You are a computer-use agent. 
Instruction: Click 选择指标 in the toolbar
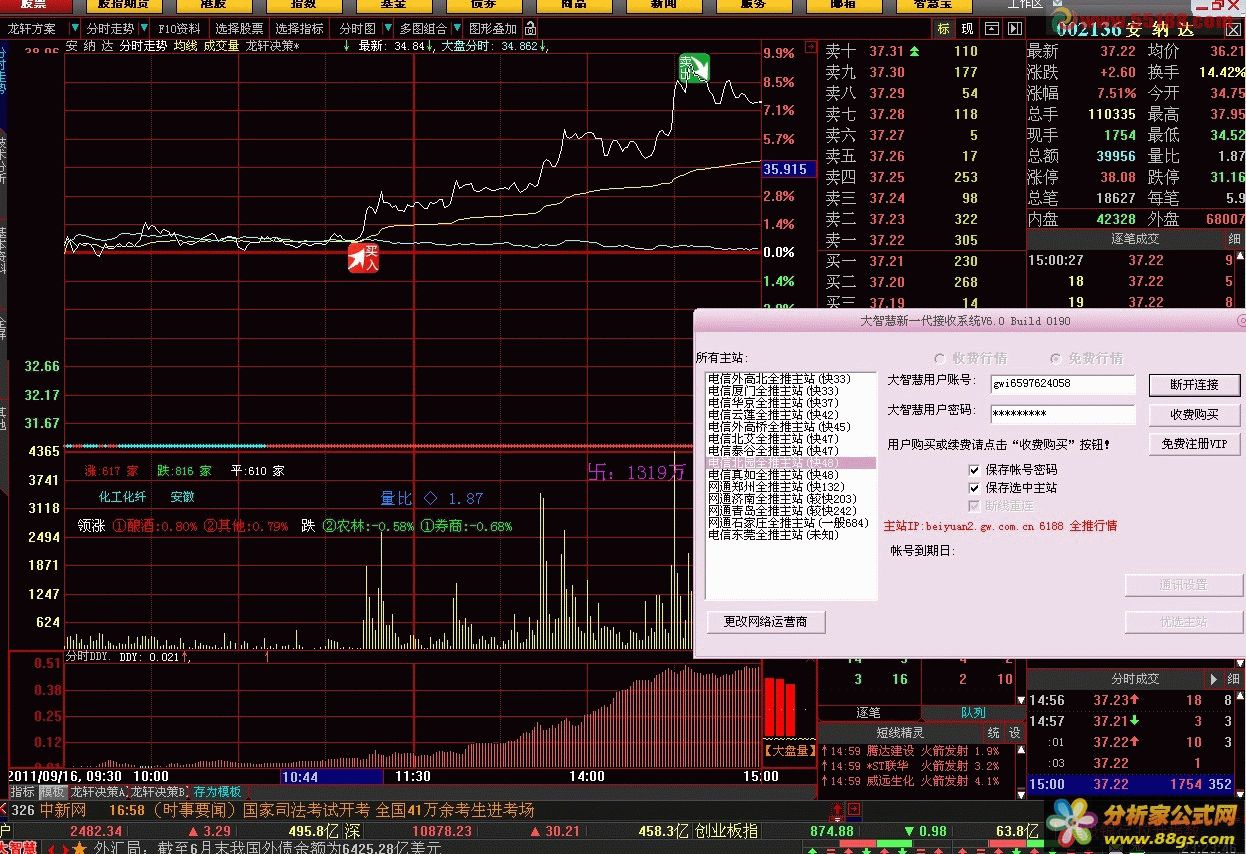pyautogui.click(x=300, y=29)
